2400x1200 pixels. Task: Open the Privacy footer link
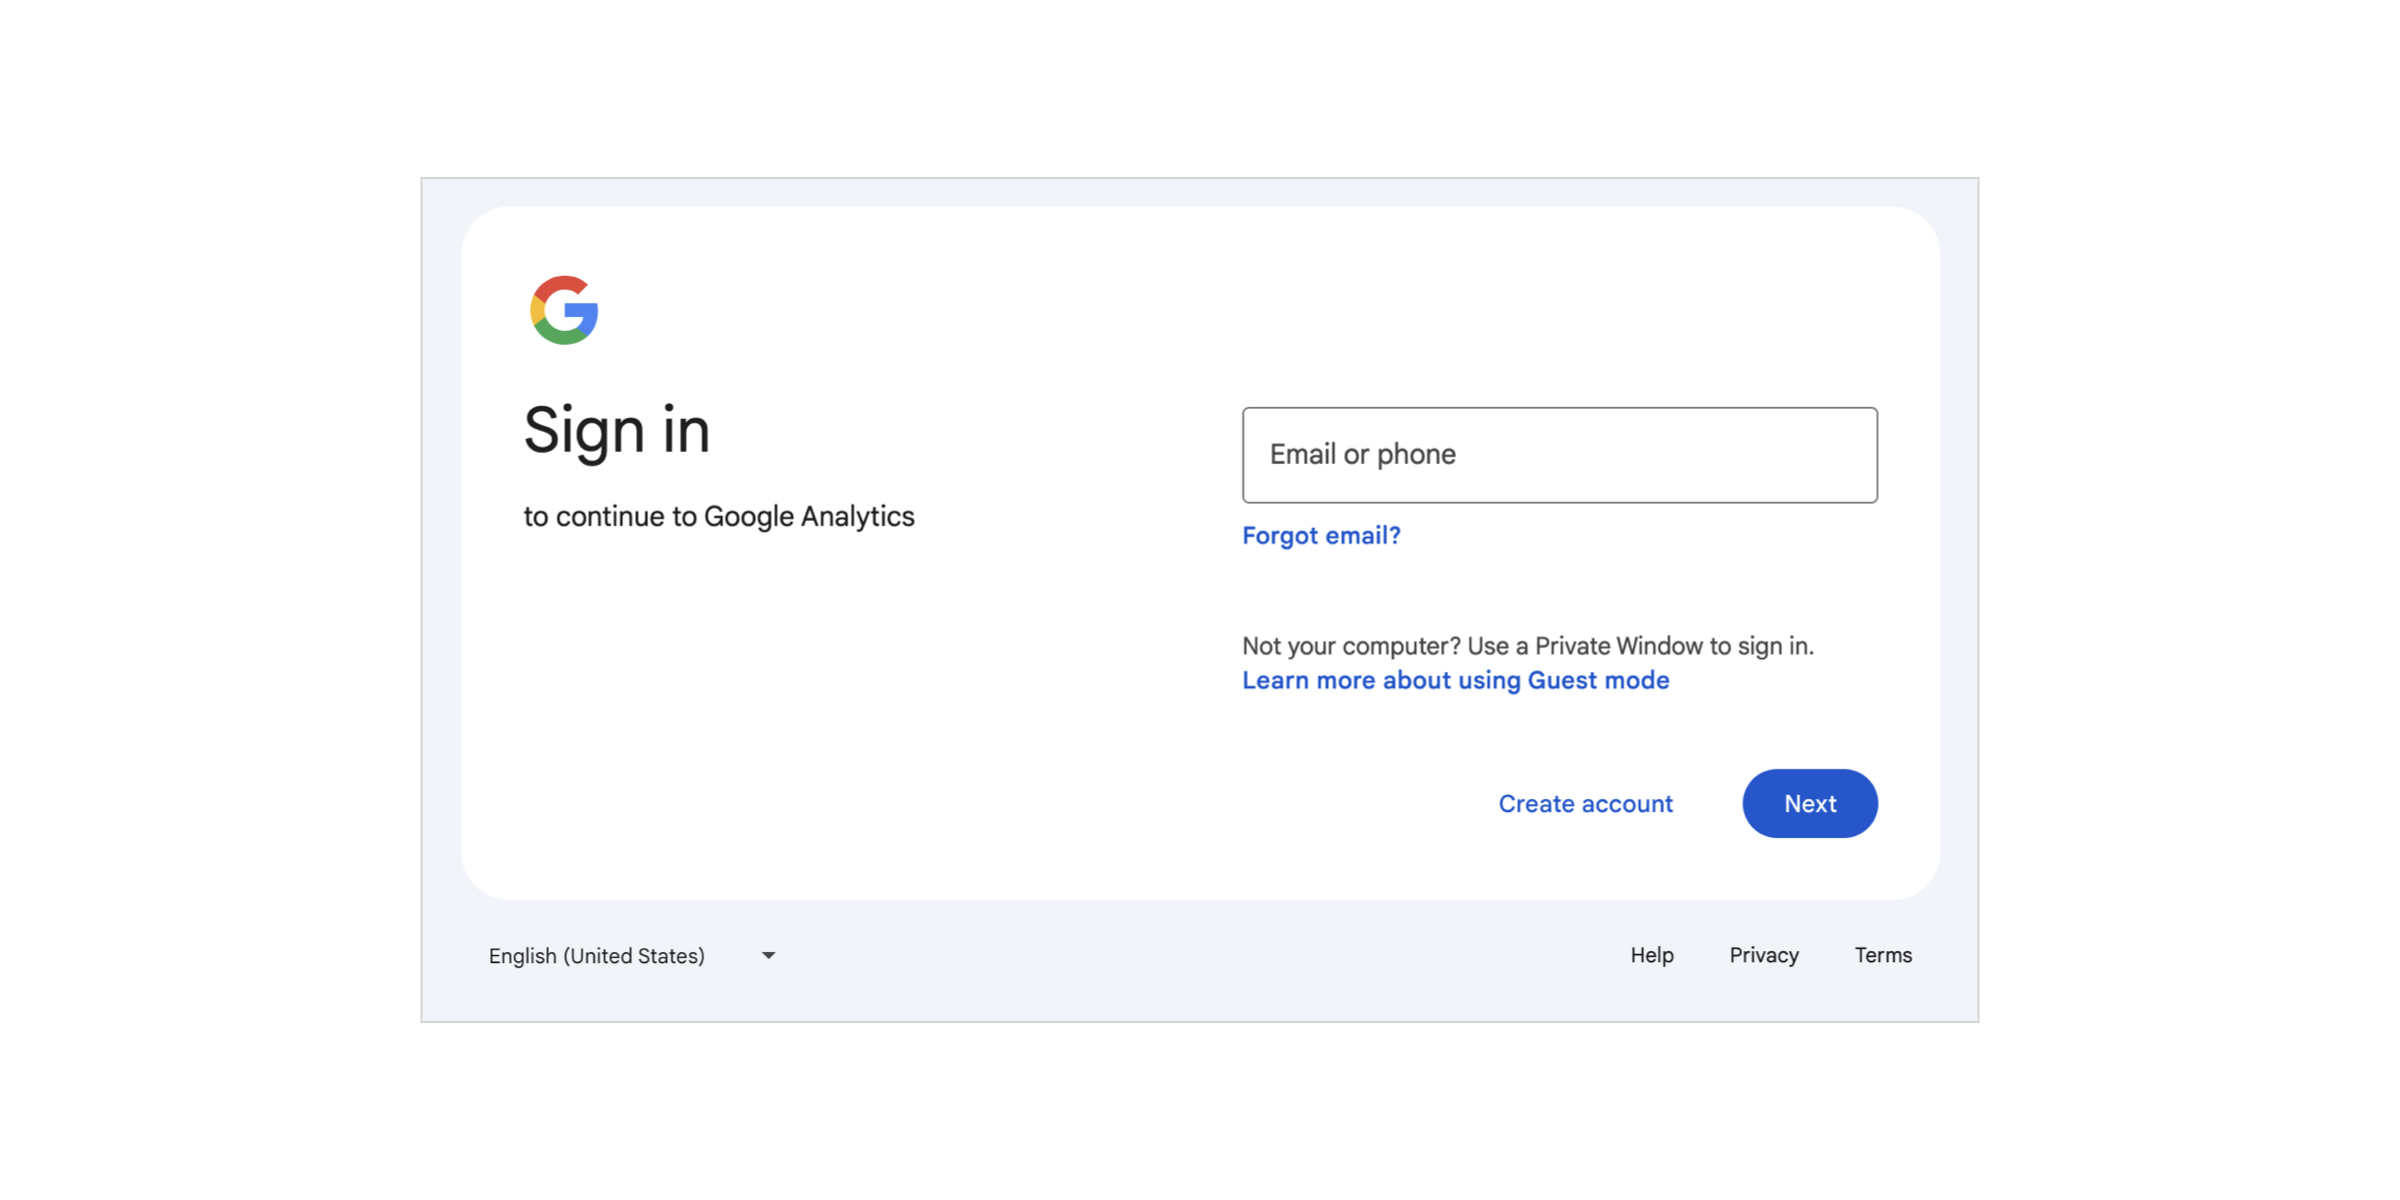(x=1764, y=956)
